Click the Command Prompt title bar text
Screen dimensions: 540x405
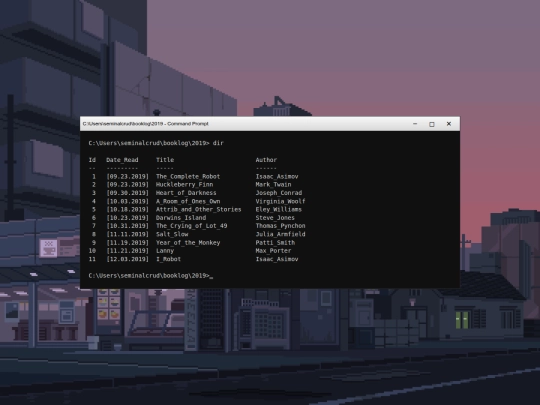(x=146, y=124)
